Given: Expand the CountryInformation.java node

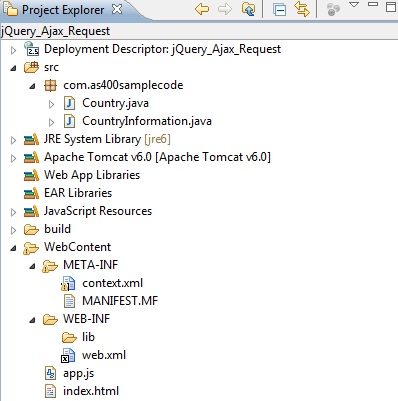Looking at the screenshot, I should pos(51,122).
